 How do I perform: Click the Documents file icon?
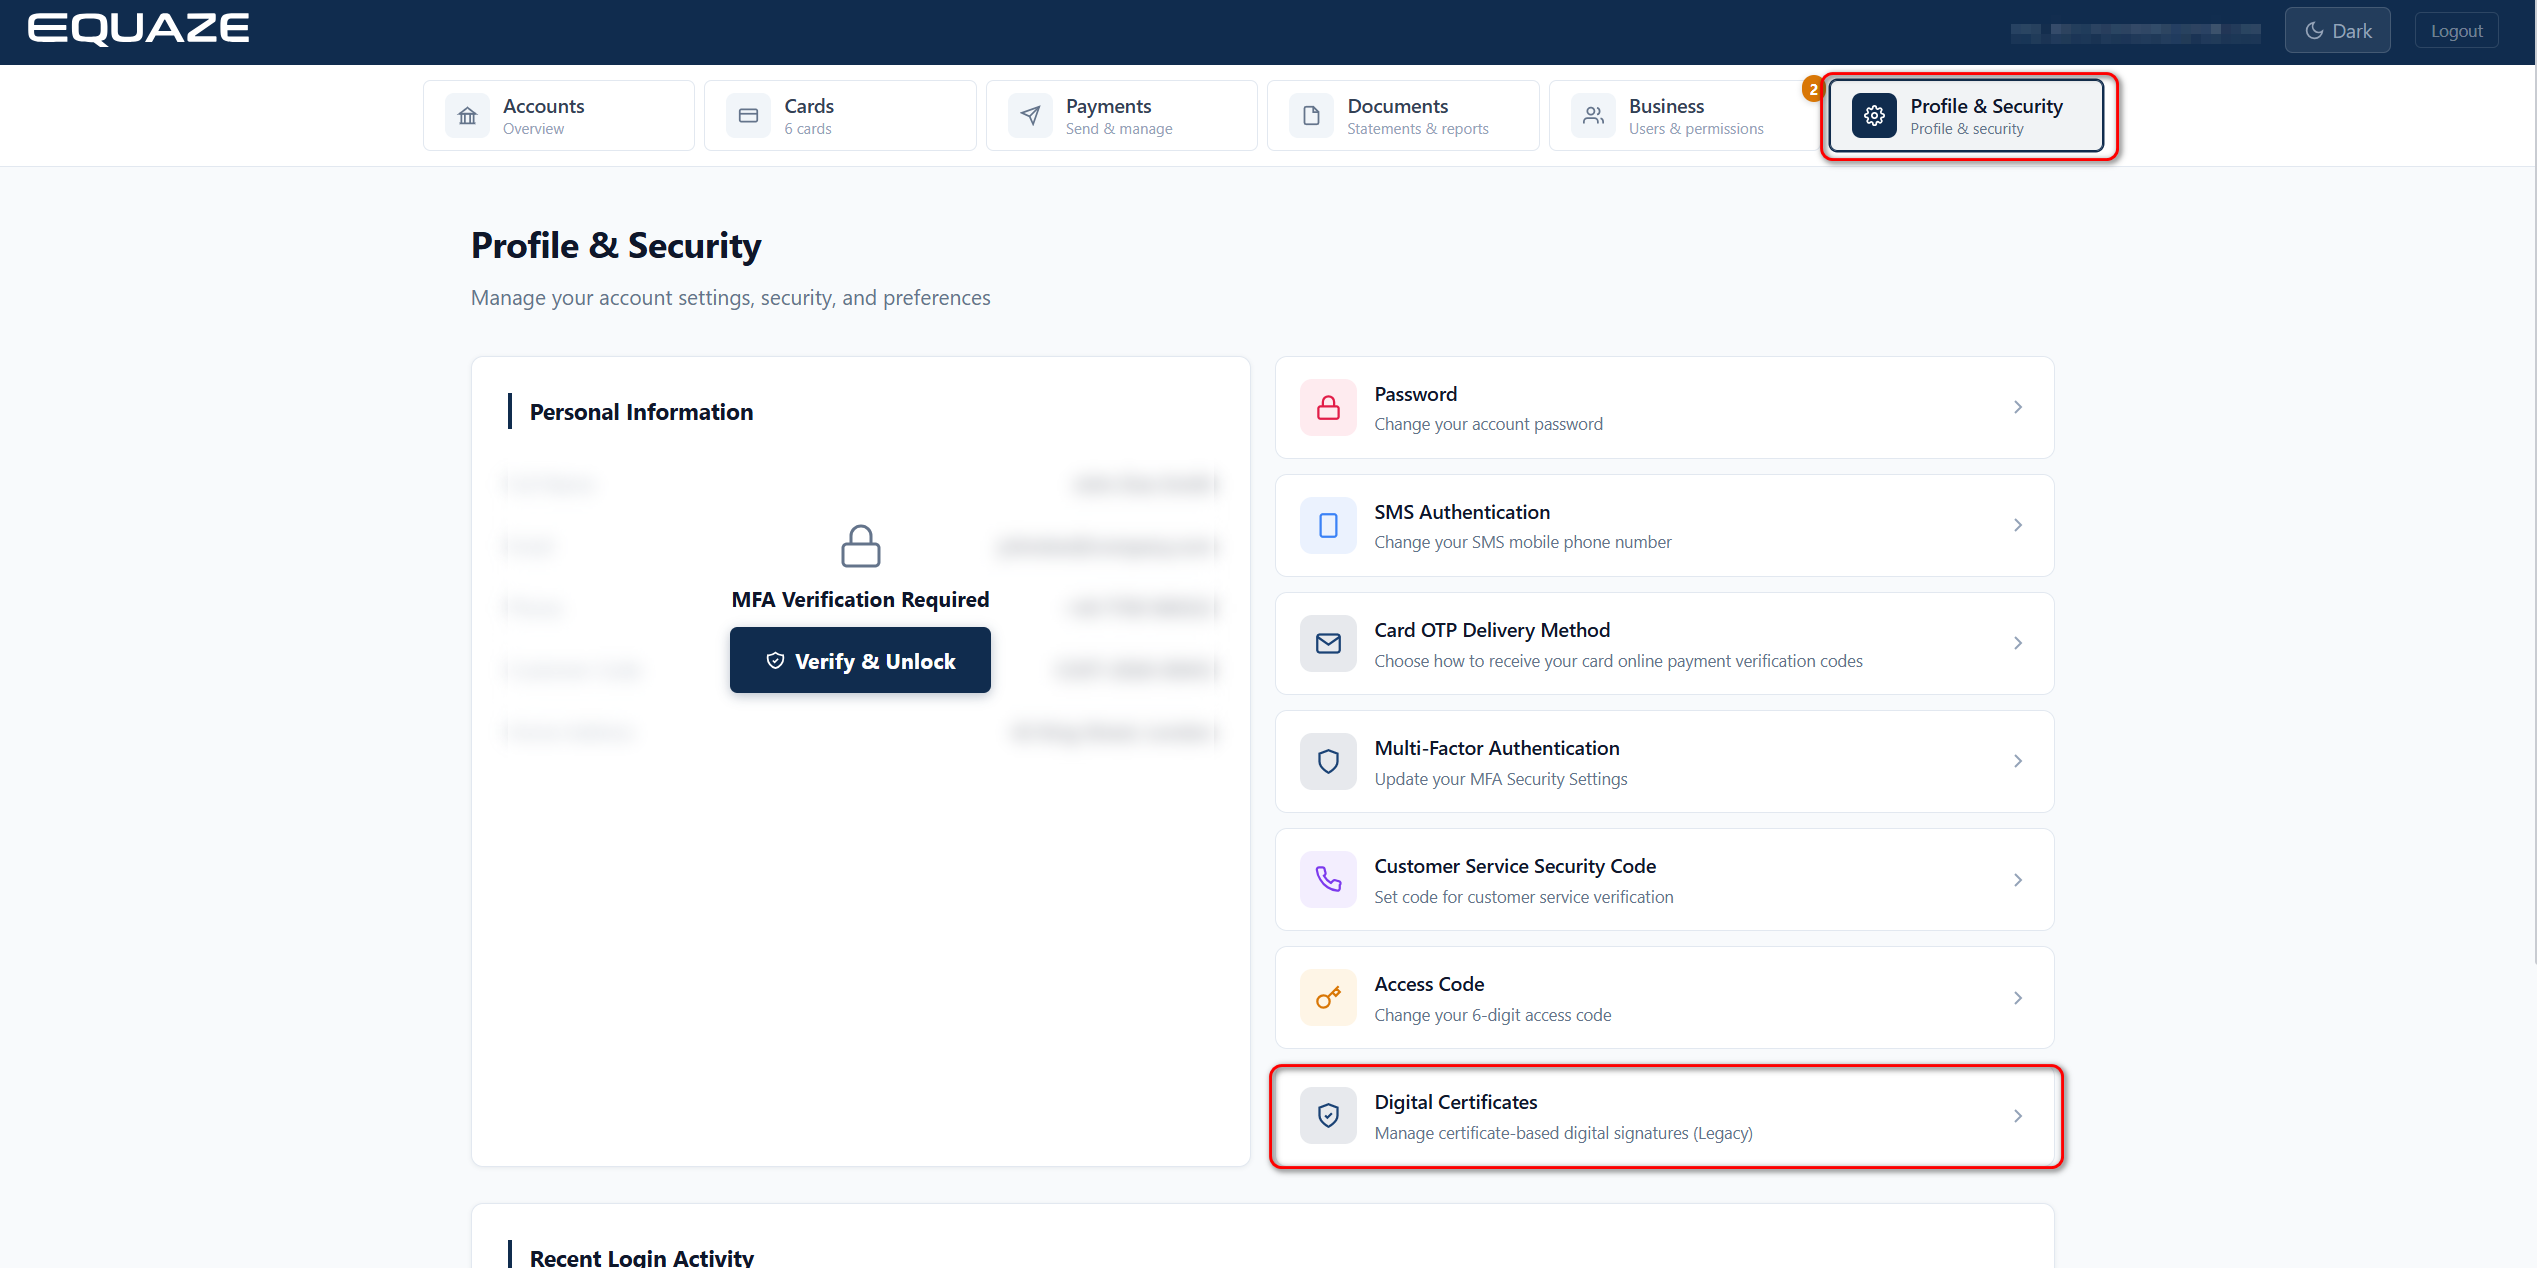click(1311, 116)
